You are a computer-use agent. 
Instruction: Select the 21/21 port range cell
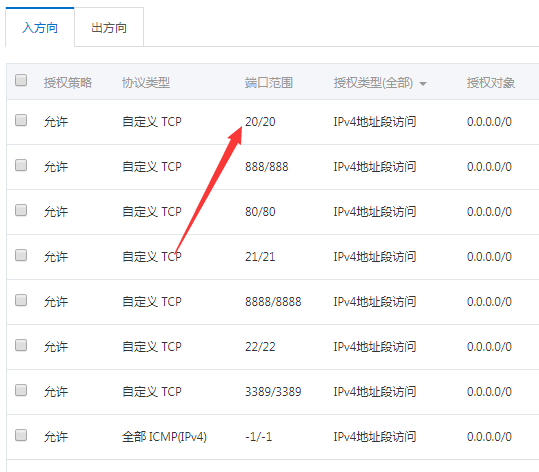(260, 257)
